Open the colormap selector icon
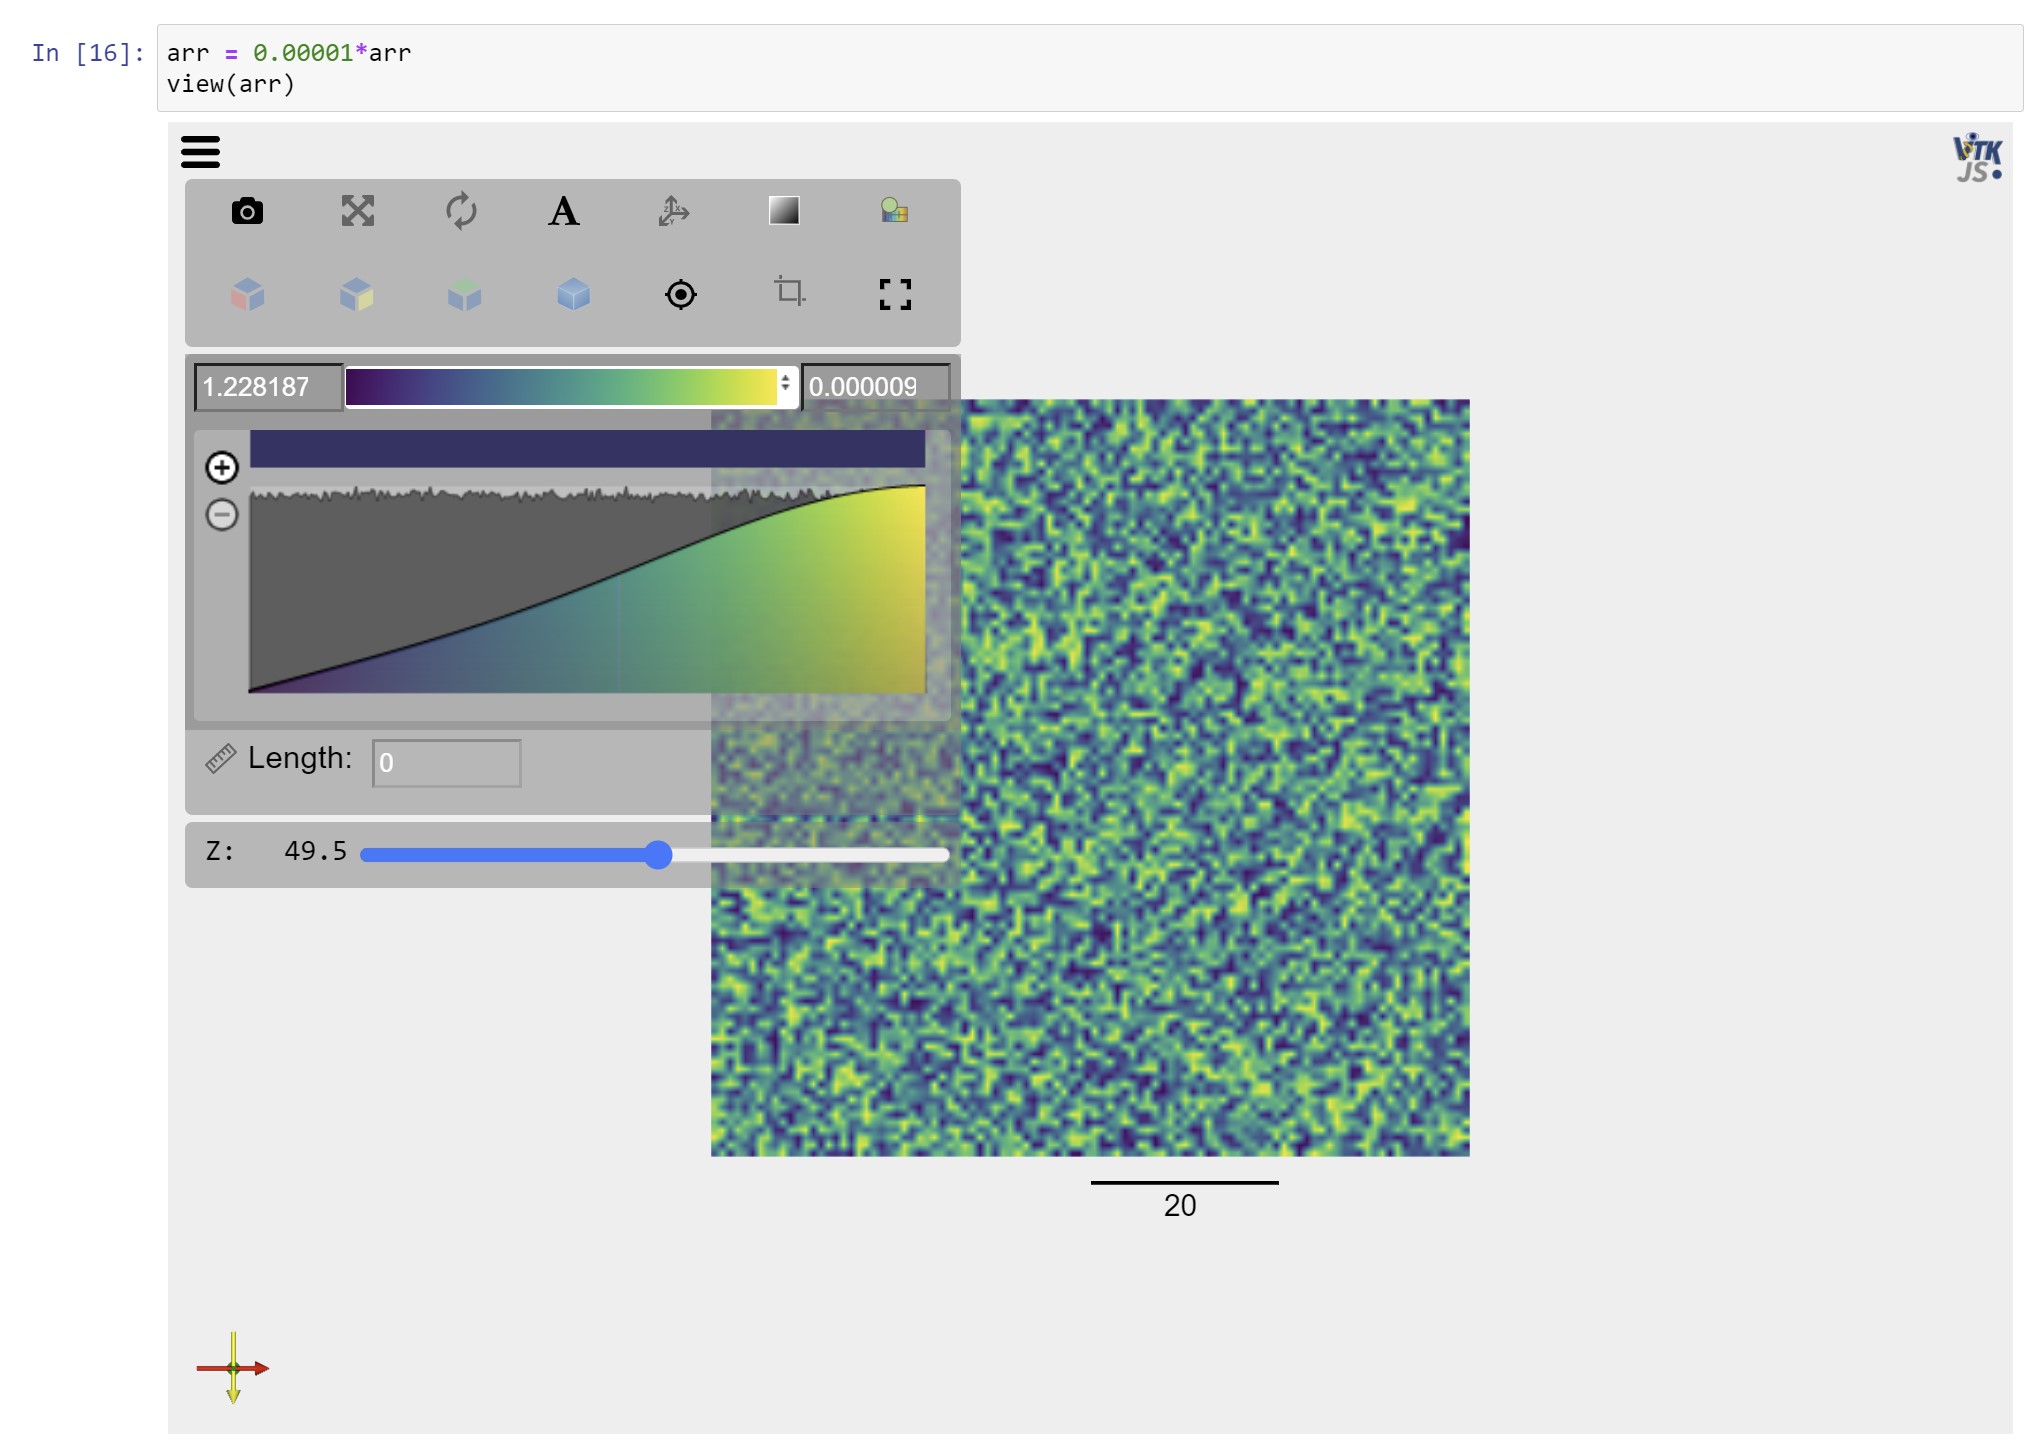2030x1440 pixels. click(x=894, y=210)
